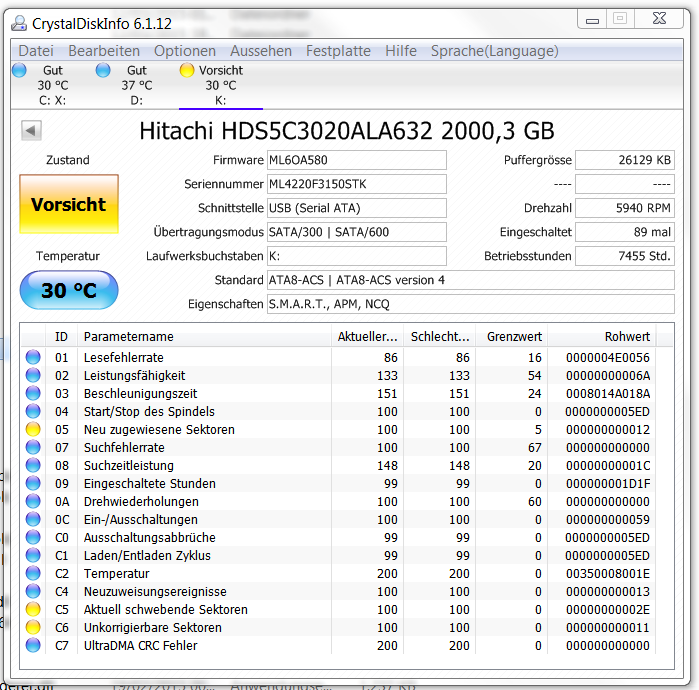Click raw value 00000000002E of schwebende Sektoren

[x=608, y=610]
